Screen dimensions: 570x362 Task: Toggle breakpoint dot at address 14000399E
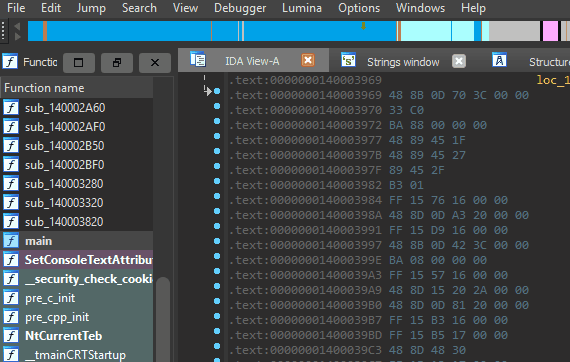tap(217, 256)
